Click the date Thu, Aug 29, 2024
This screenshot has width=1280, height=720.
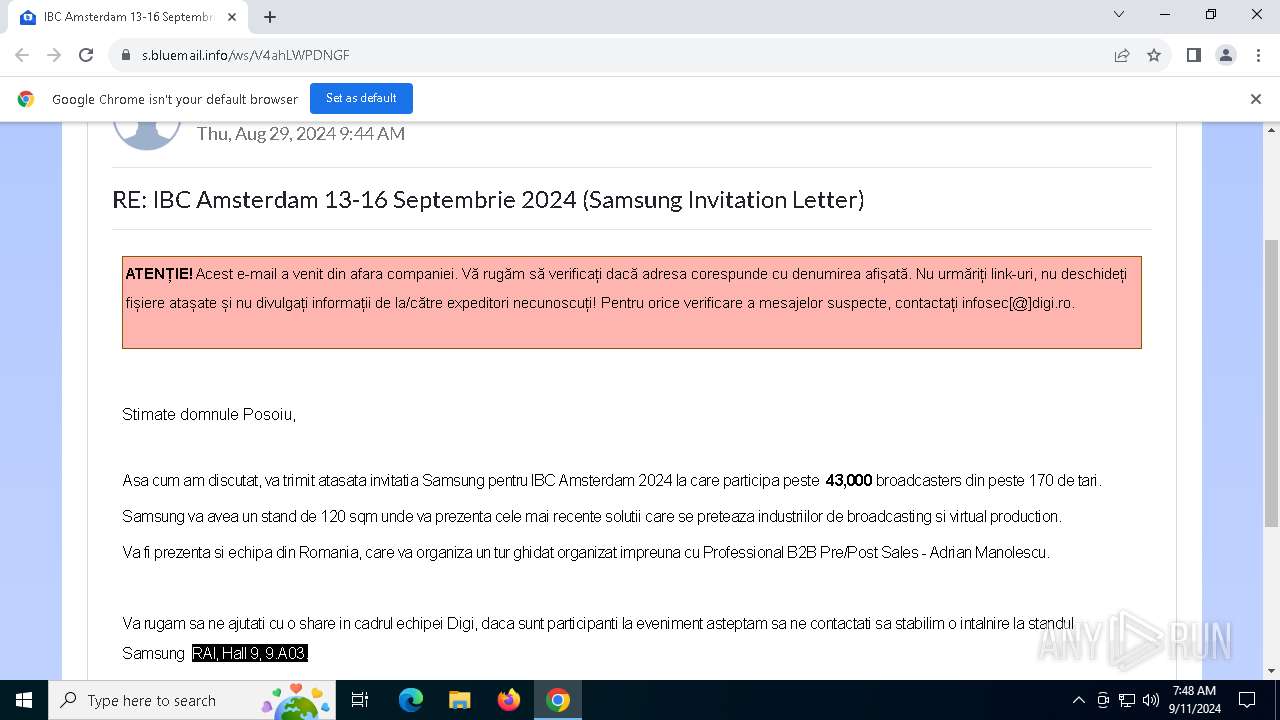point(300,133)
